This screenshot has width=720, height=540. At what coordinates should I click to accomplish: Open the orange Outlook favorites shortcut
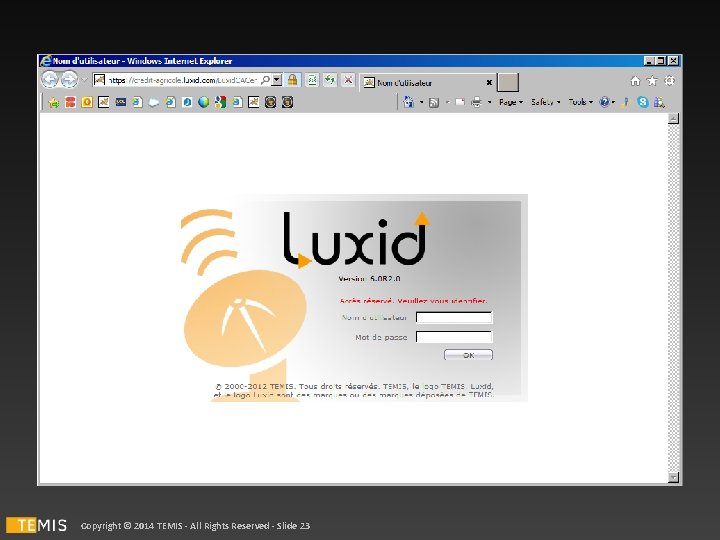coord(87,102)
